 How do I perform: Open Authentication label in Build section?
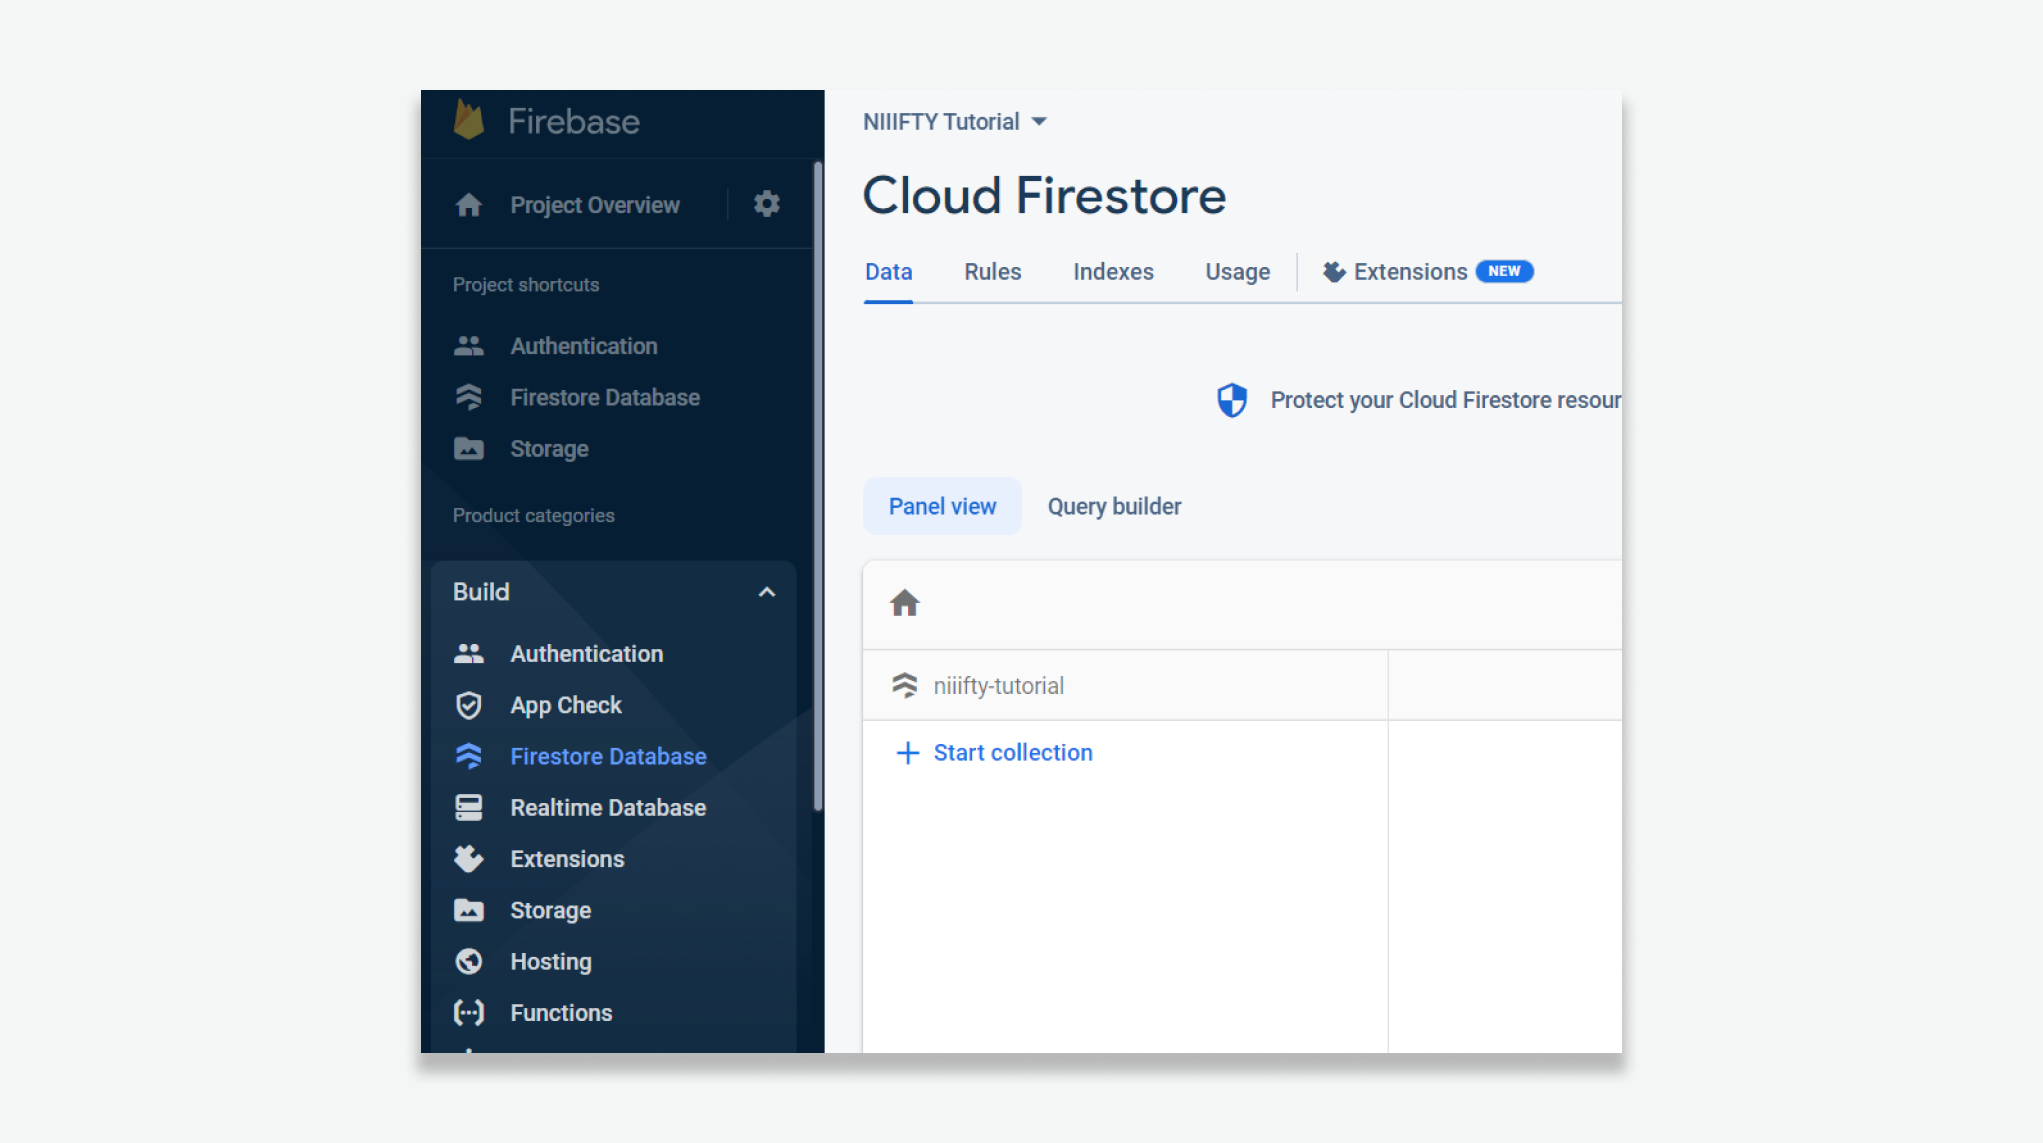587,653
